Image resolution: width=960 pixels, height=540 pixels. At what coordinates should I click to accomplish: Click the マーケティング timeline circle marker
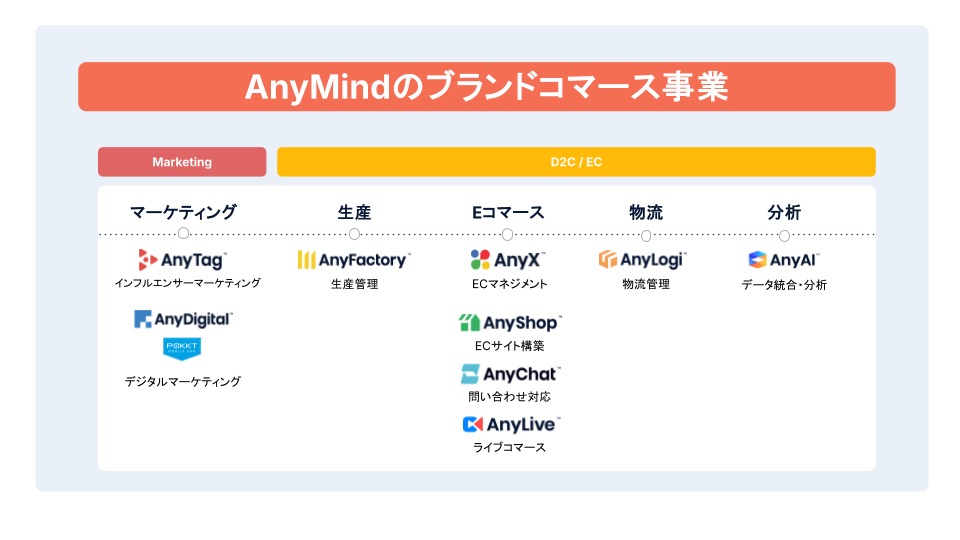tap(183, 234)
